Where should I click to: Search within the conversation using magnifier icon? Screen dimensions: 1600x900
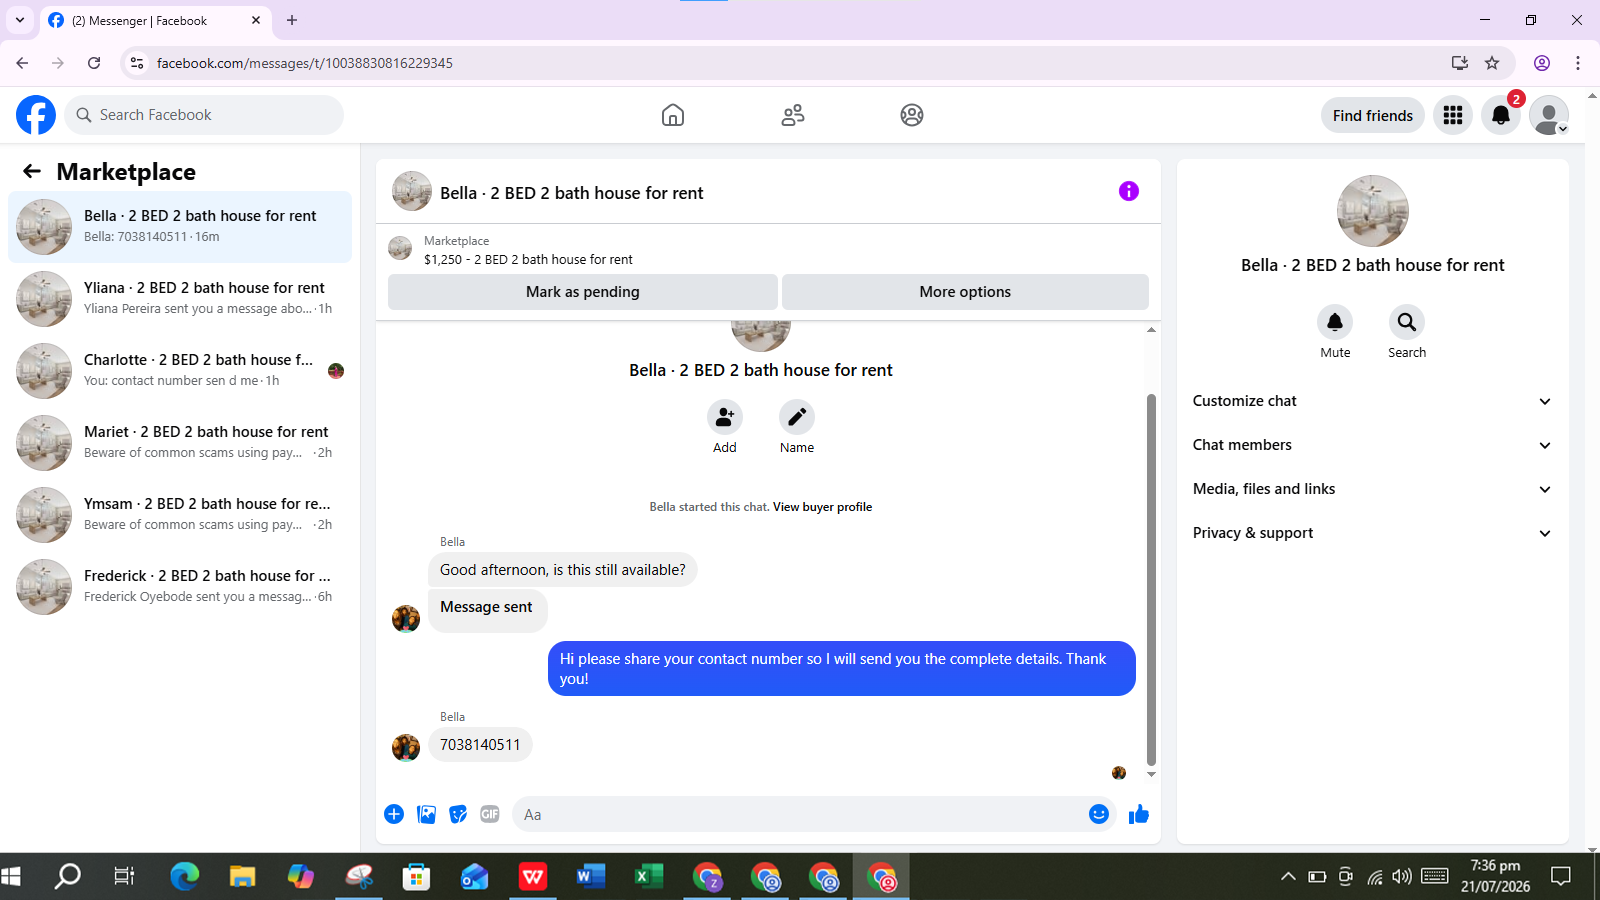[1407, 322]
